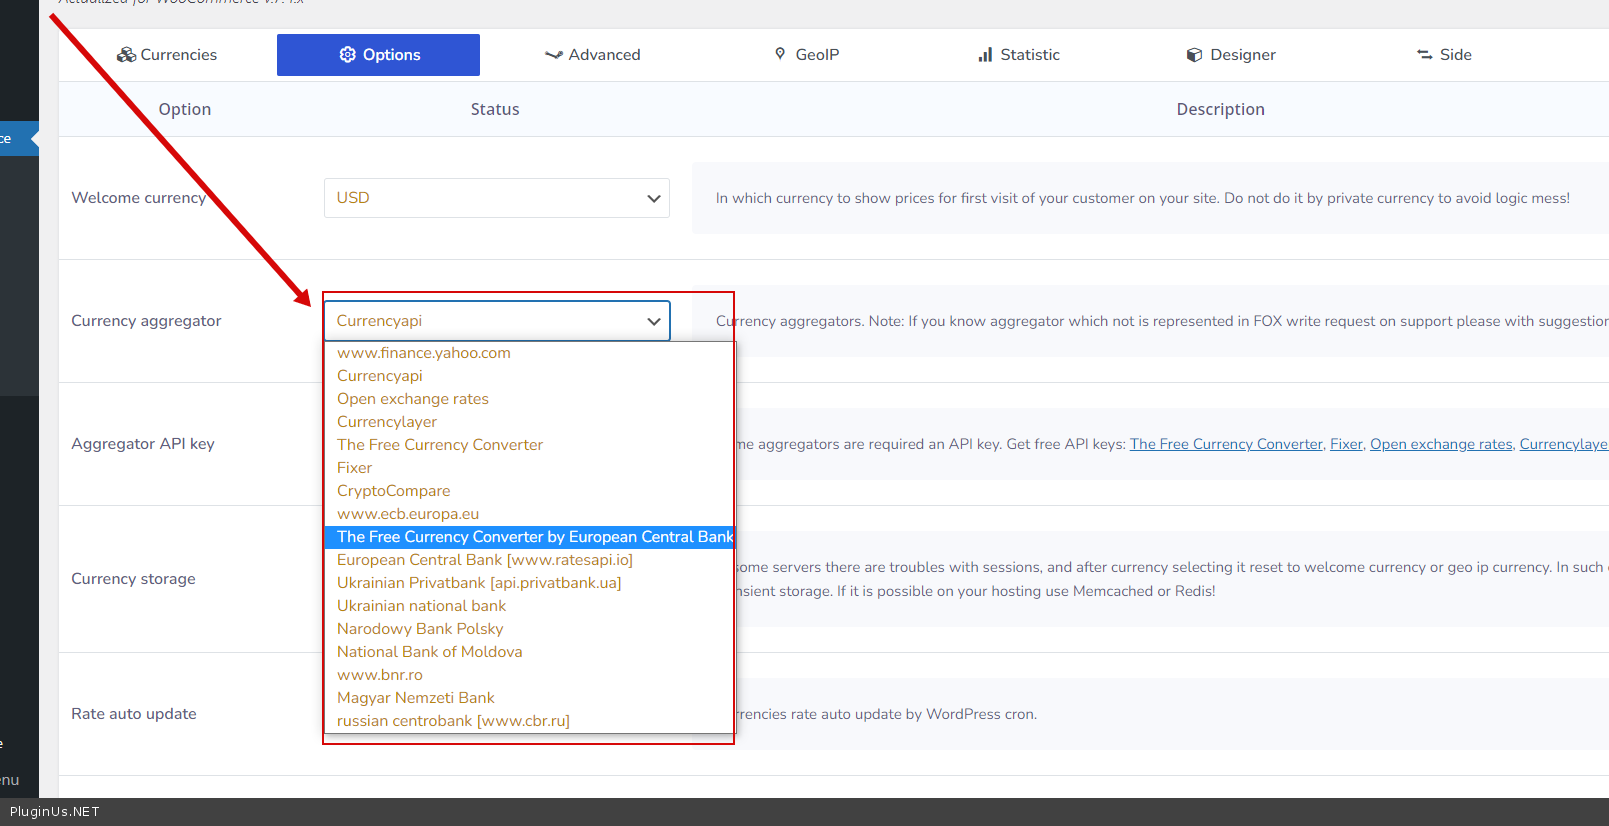Pick Magyar Nemzeti Bank option
Screen dimensions: 1609x826
415,698
